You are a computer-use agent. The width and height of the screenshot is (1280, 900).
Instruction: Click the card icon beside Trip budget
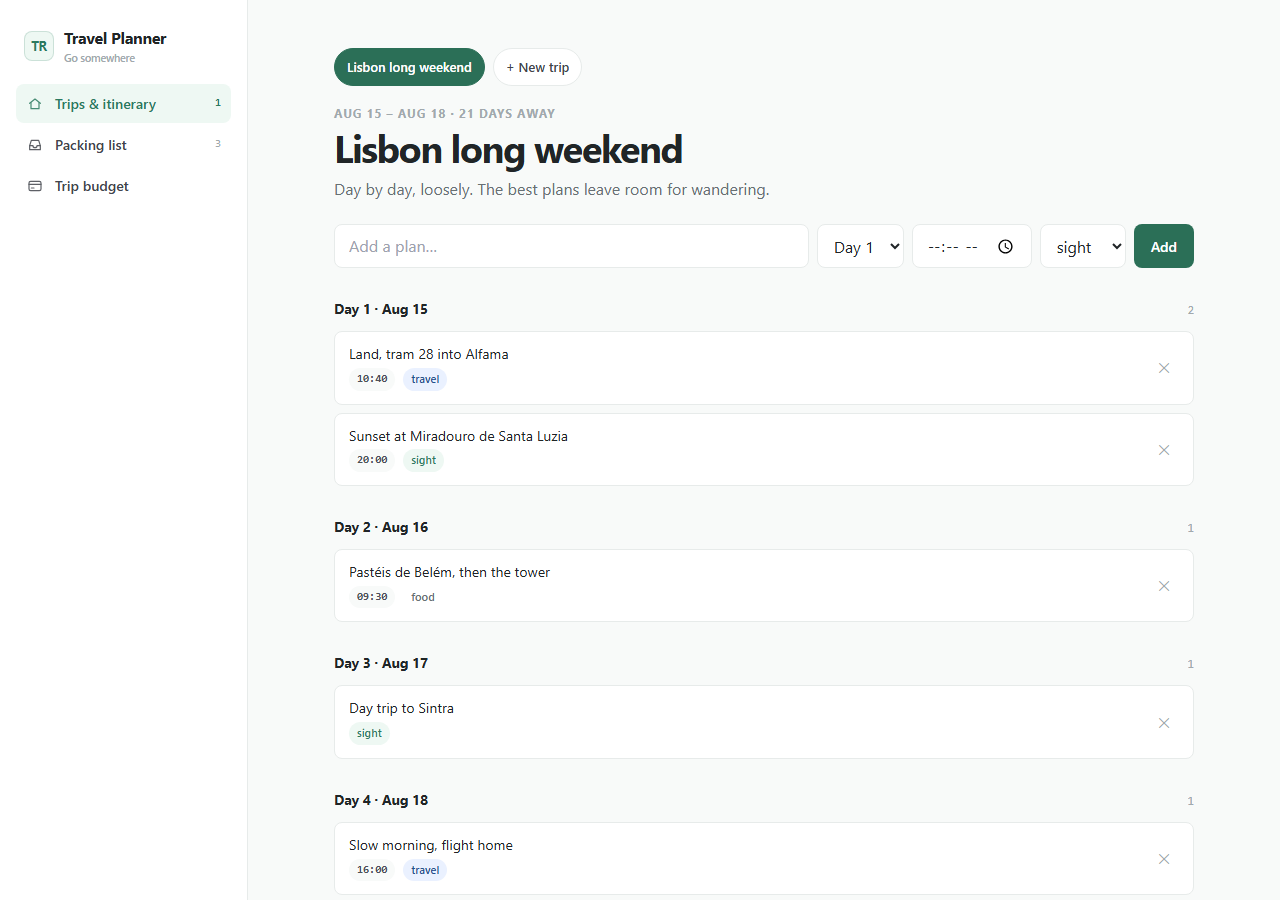pyautogui.click(x=35, y=186)
